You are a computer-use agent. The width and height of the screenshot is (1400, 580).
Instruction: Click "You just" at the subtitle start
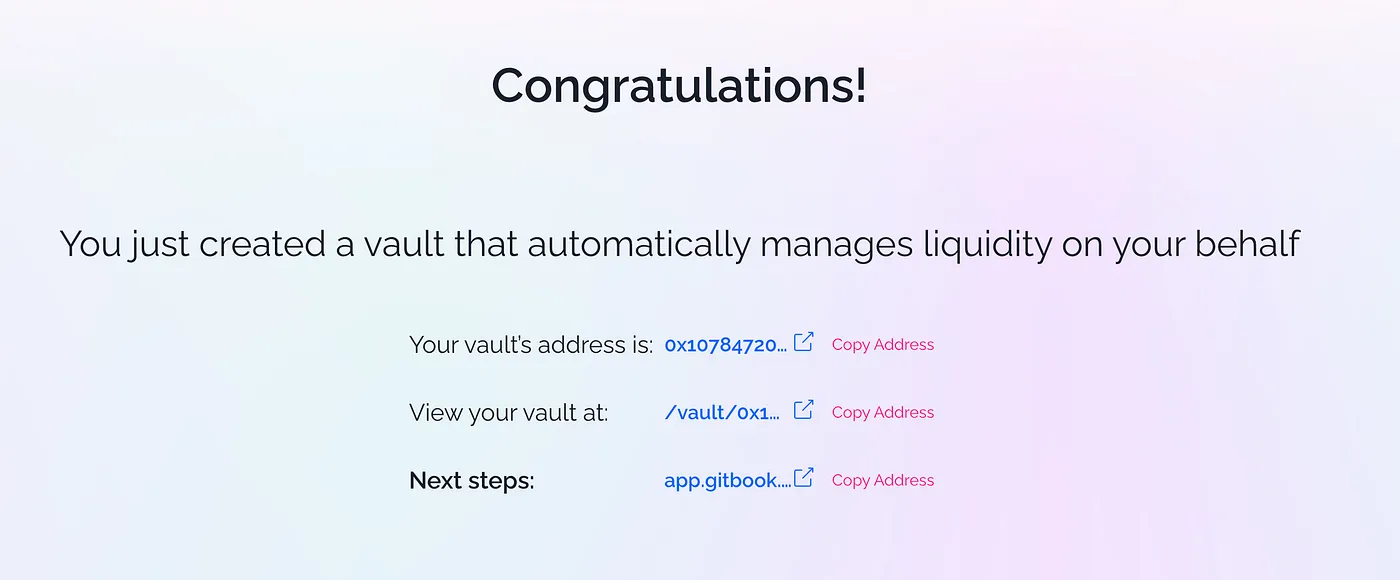(x=124, y=244)
